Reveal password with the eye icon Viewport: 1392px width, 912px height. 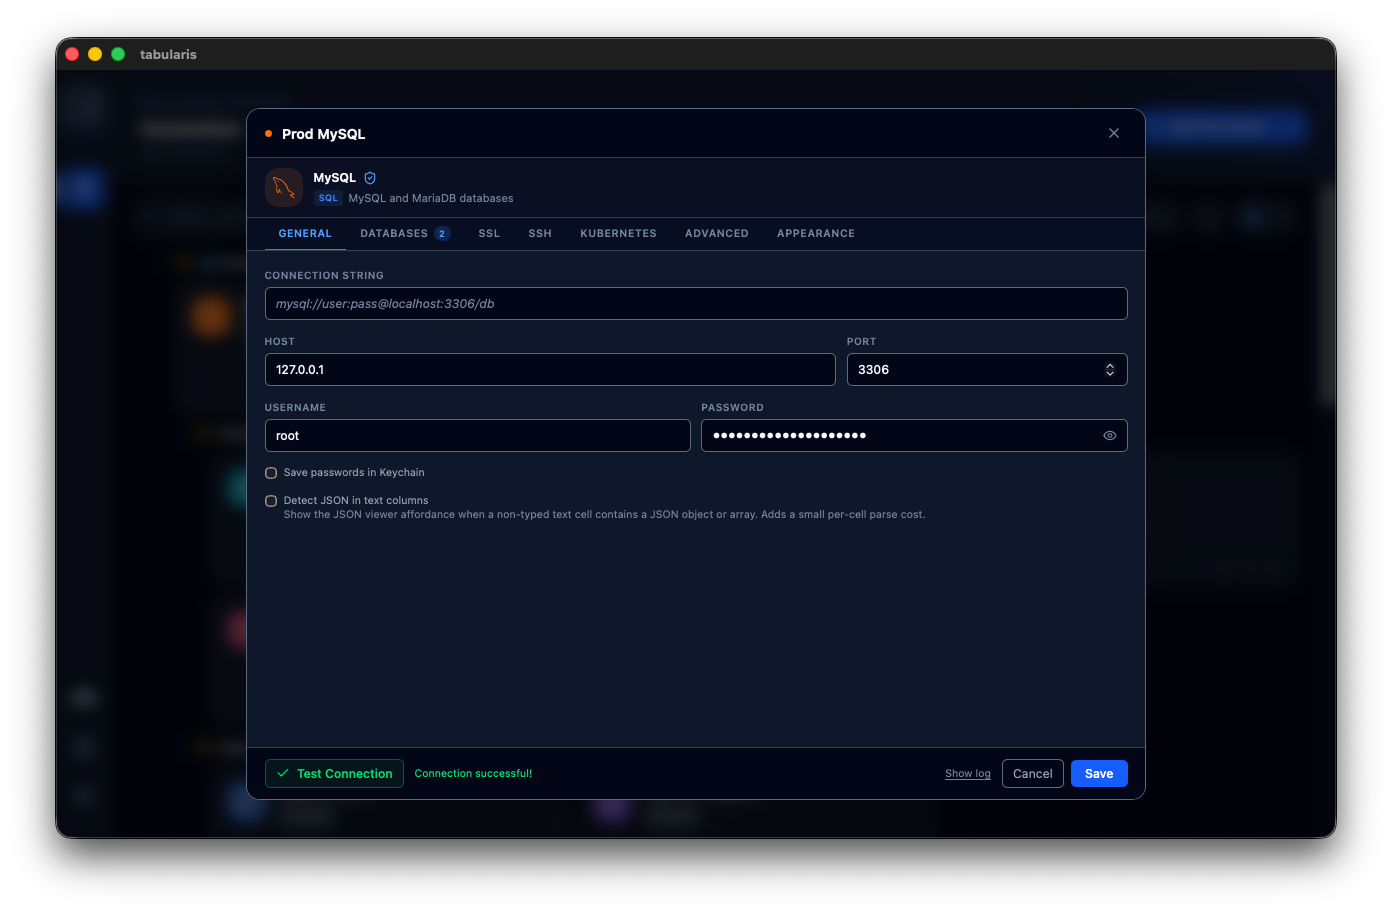pos(1110,436)
